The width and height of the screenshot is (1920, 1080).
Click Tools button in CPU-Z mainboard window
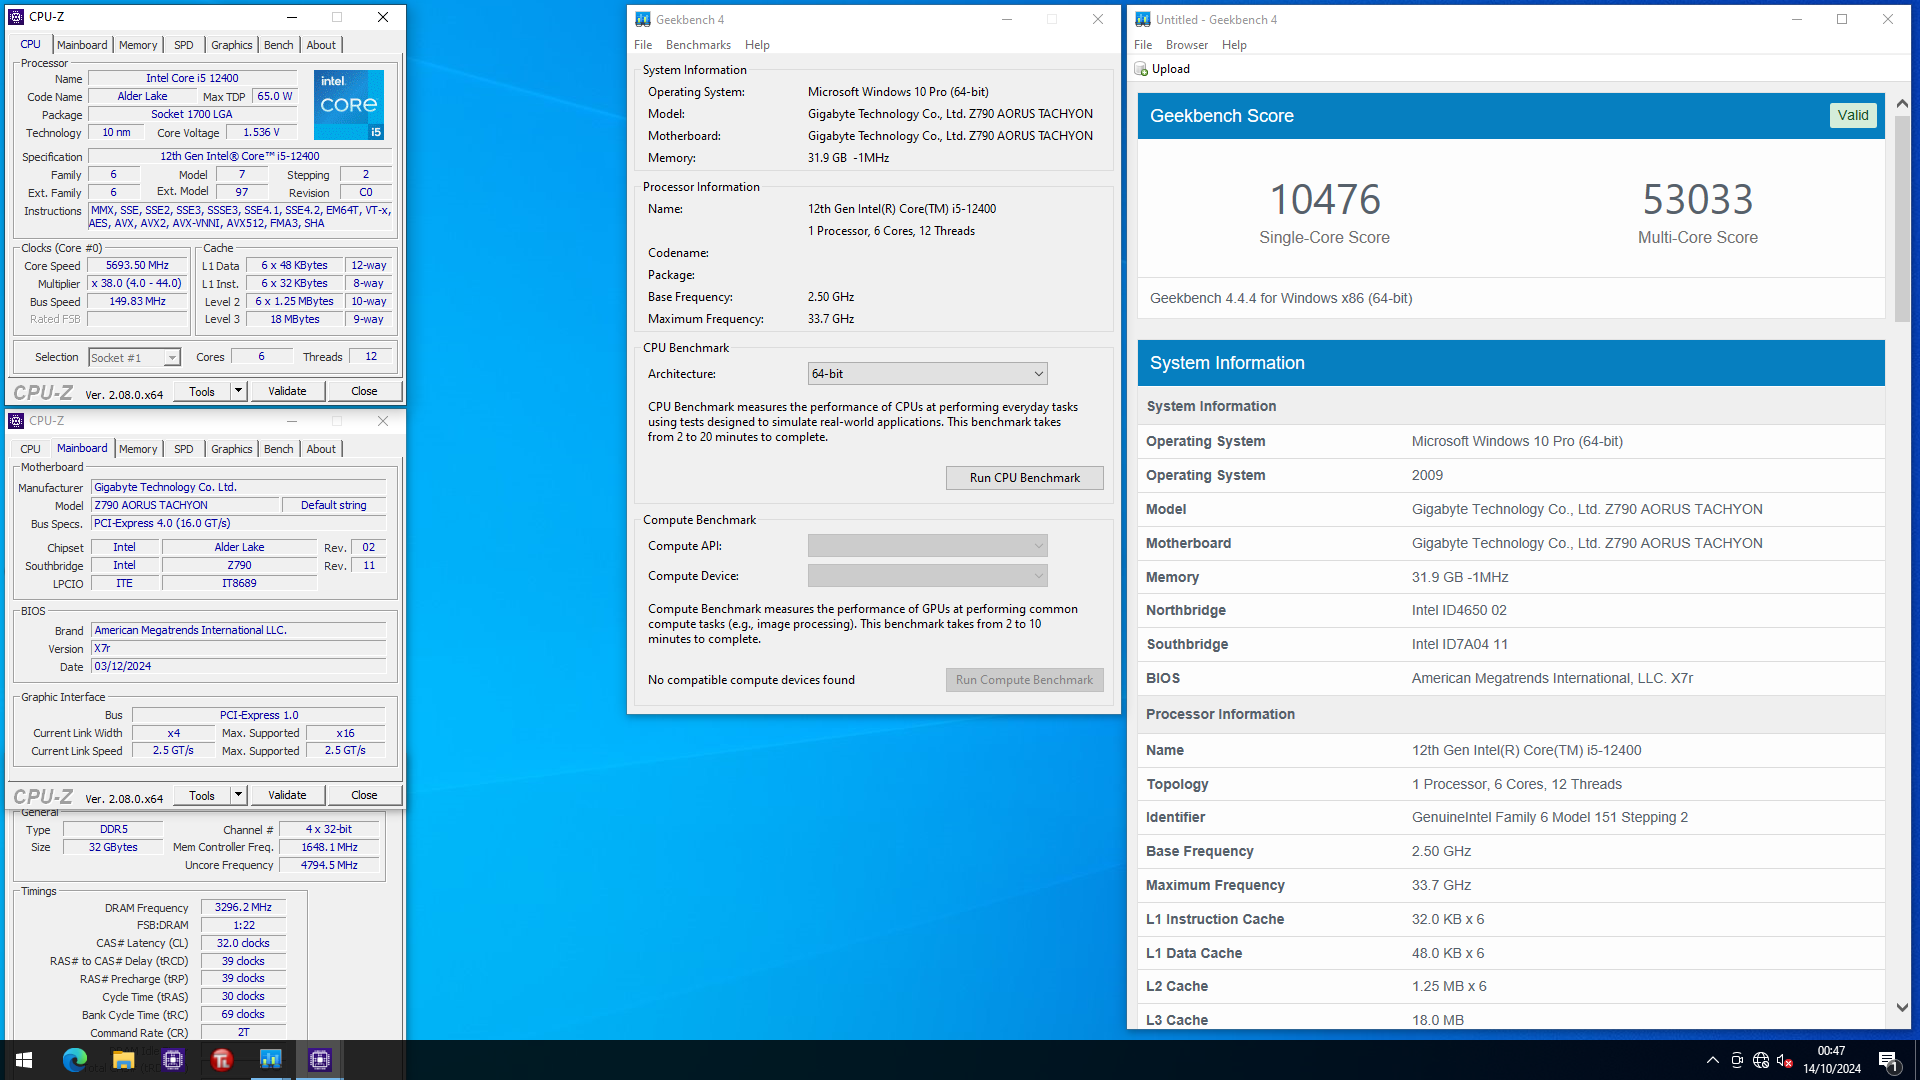click(x=202, y=795)
